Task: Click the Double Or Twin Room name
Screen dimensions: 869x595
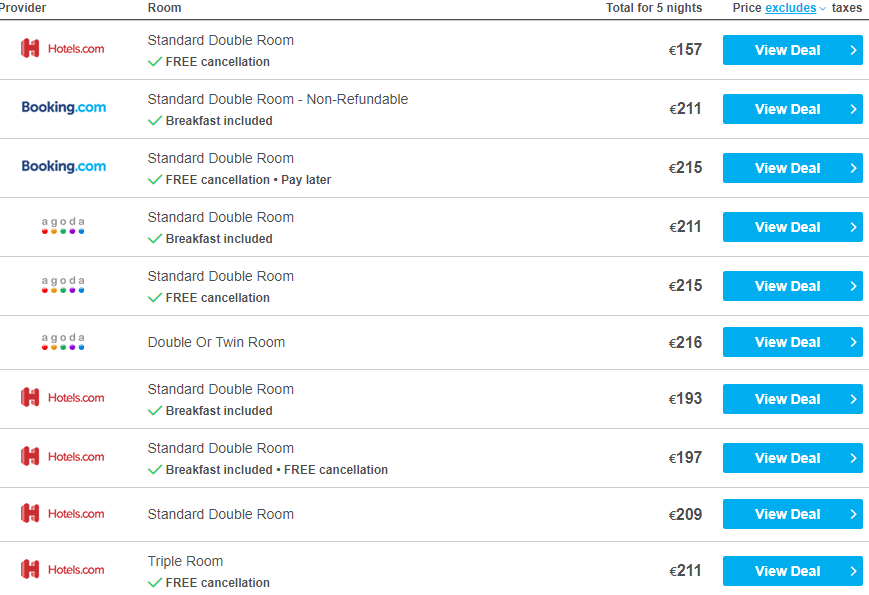Action: click(216, 342)
